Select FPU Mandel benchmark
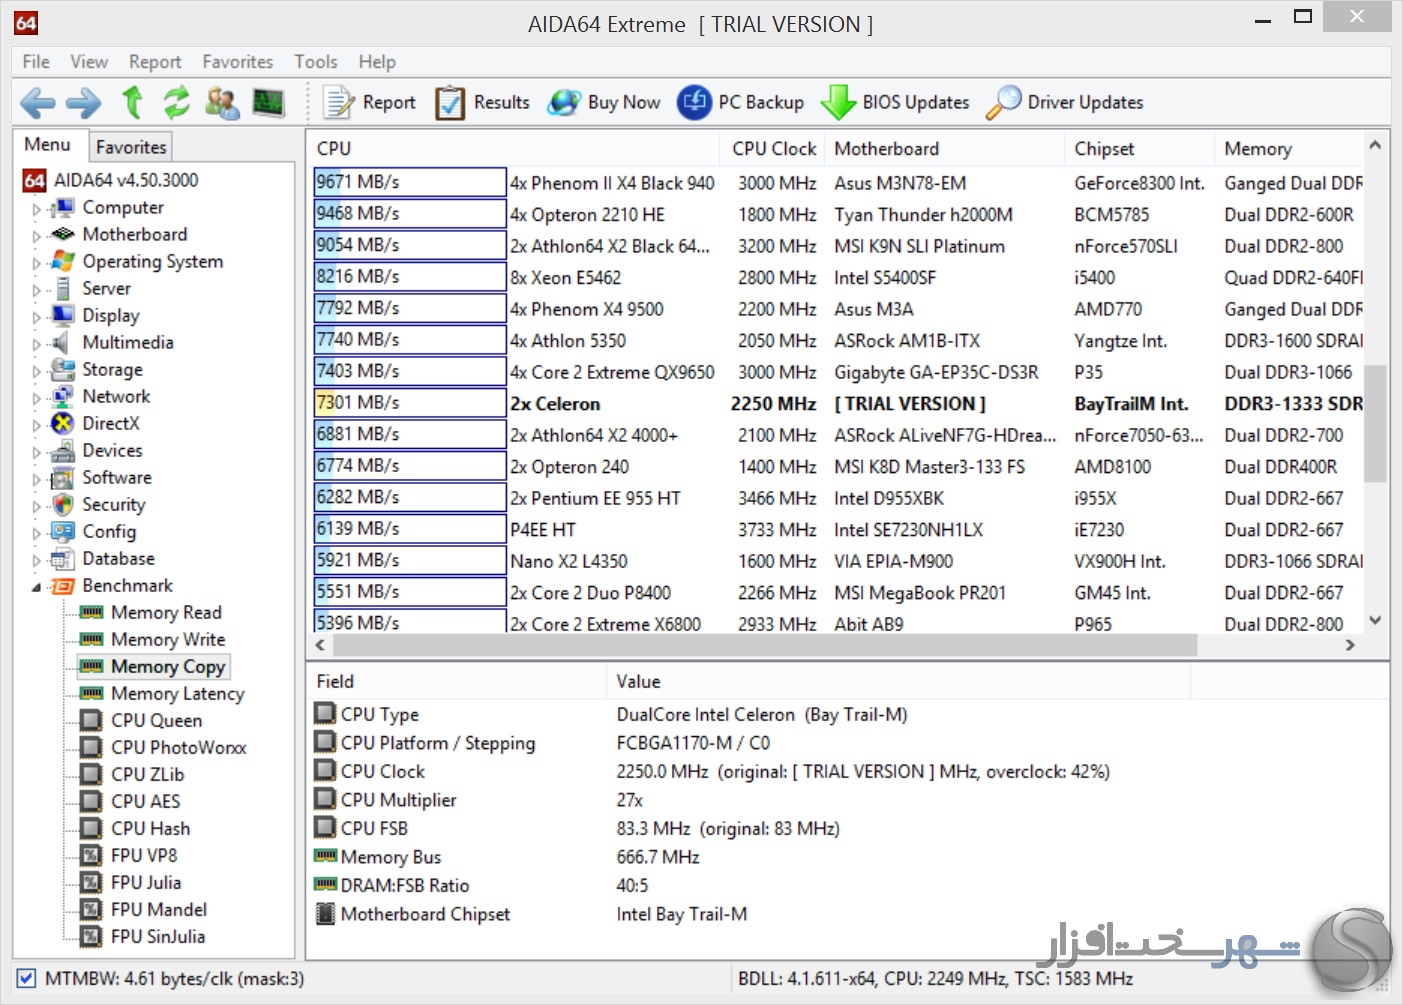The width and height of the screenshot is (1403, 1005). click(x=159, y=909)
